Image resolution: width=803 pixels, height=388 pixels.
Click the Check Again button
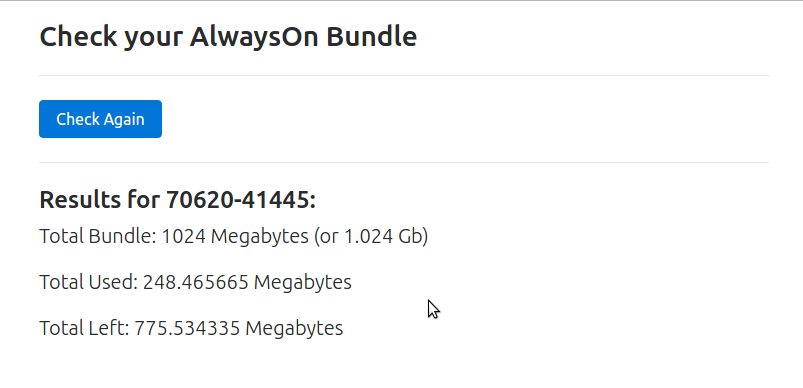(x=100, y=119)
